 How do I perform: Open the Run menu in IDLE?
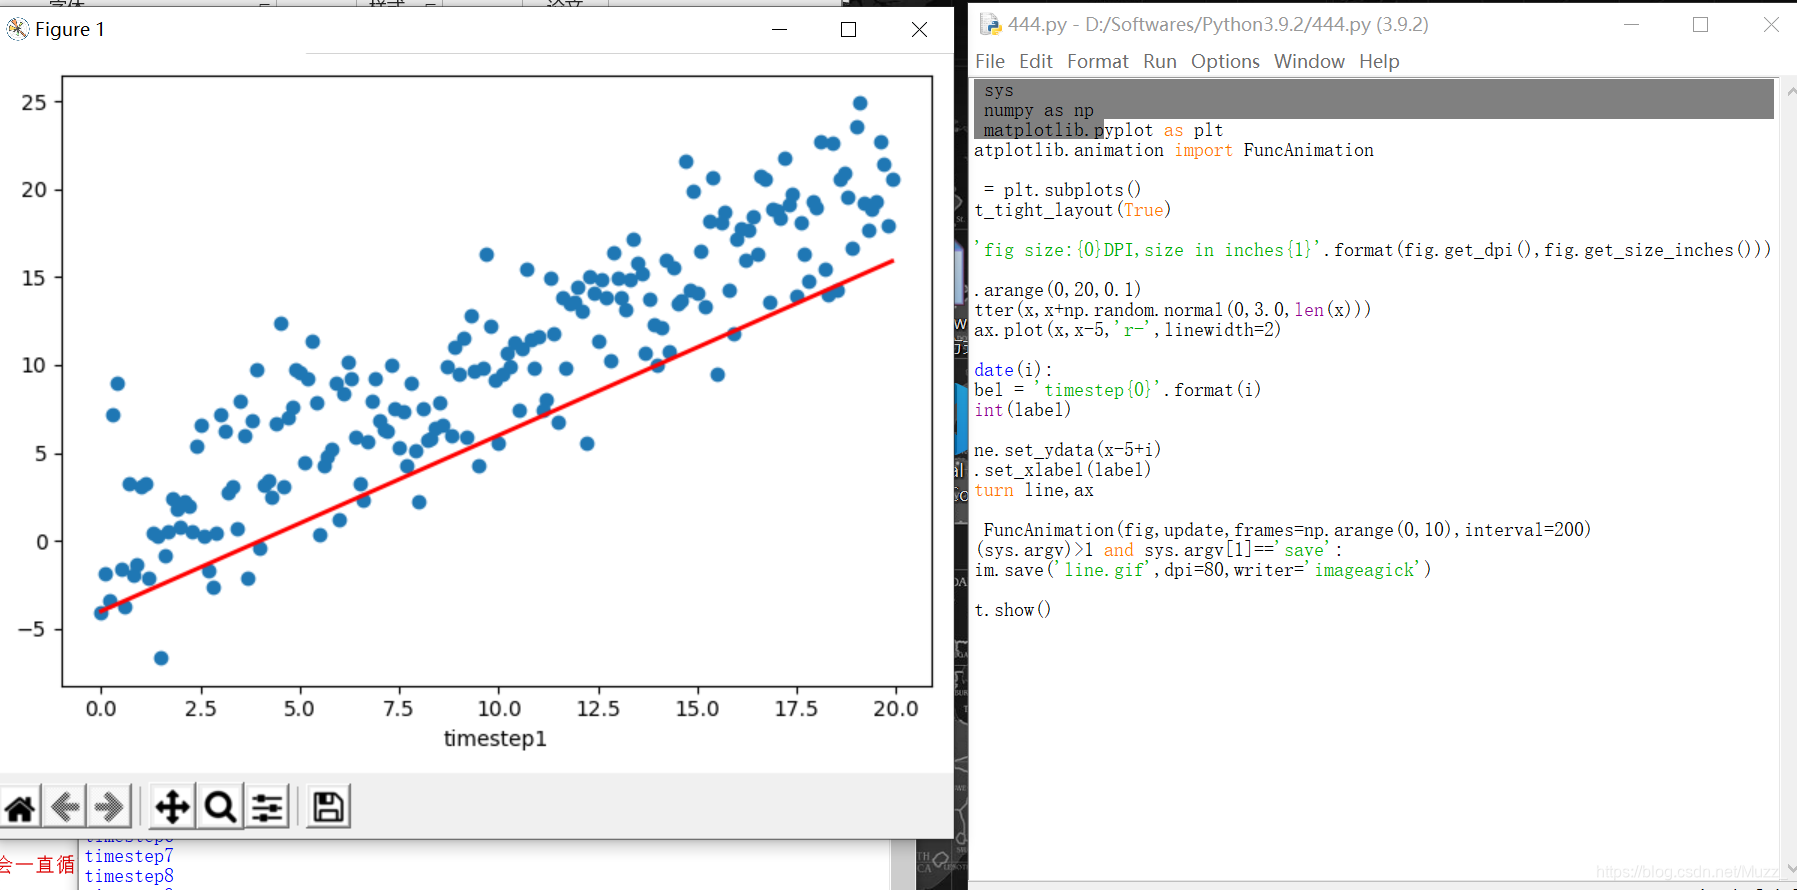1160,61
